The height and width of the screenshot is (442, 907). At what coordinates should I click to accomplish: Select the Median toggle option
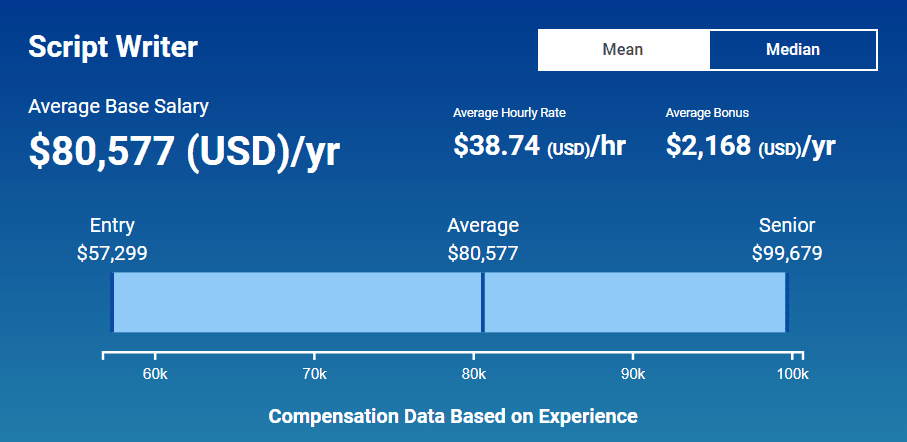point(792,50)
